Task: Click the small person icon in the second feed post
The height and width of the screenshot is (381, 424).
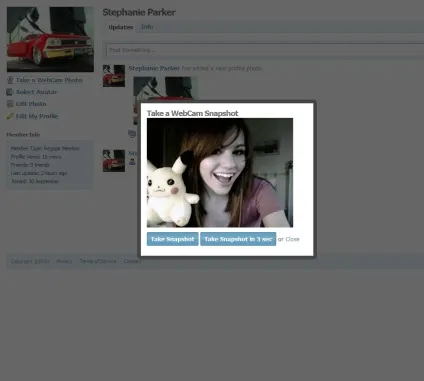Action: coord(132,162)
